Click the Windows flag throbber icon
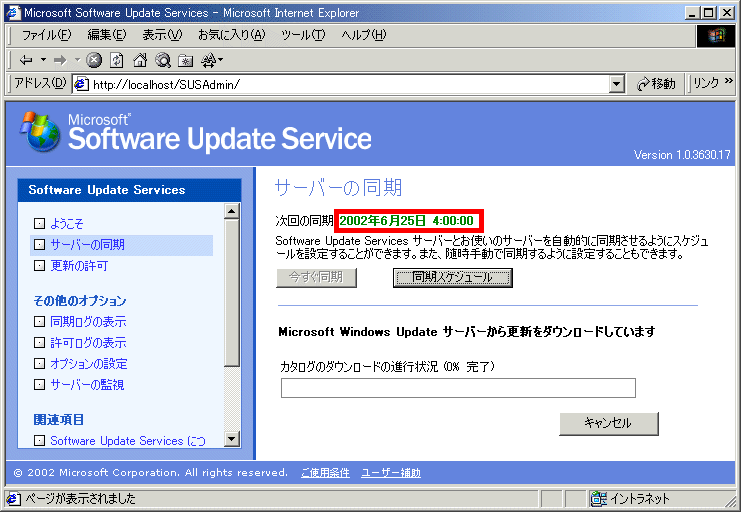The height and width of the screenshot is (512, 741). pos(715,35)
